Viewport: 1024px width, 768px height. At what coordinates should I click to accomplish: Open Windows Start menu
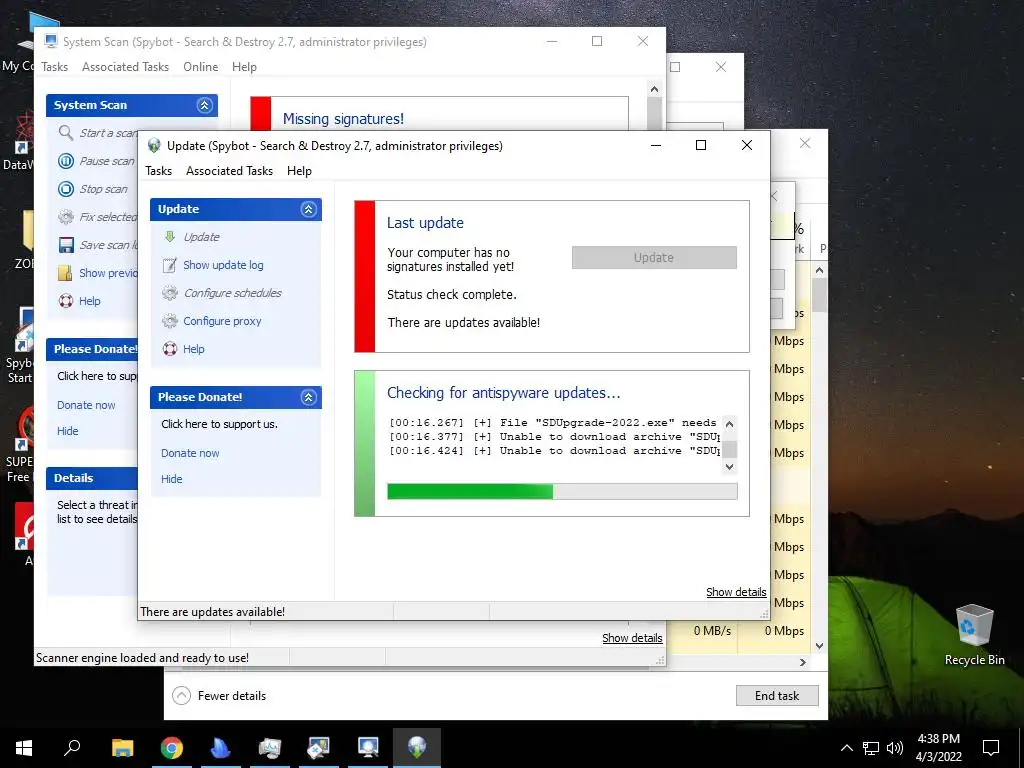[24, 748]
